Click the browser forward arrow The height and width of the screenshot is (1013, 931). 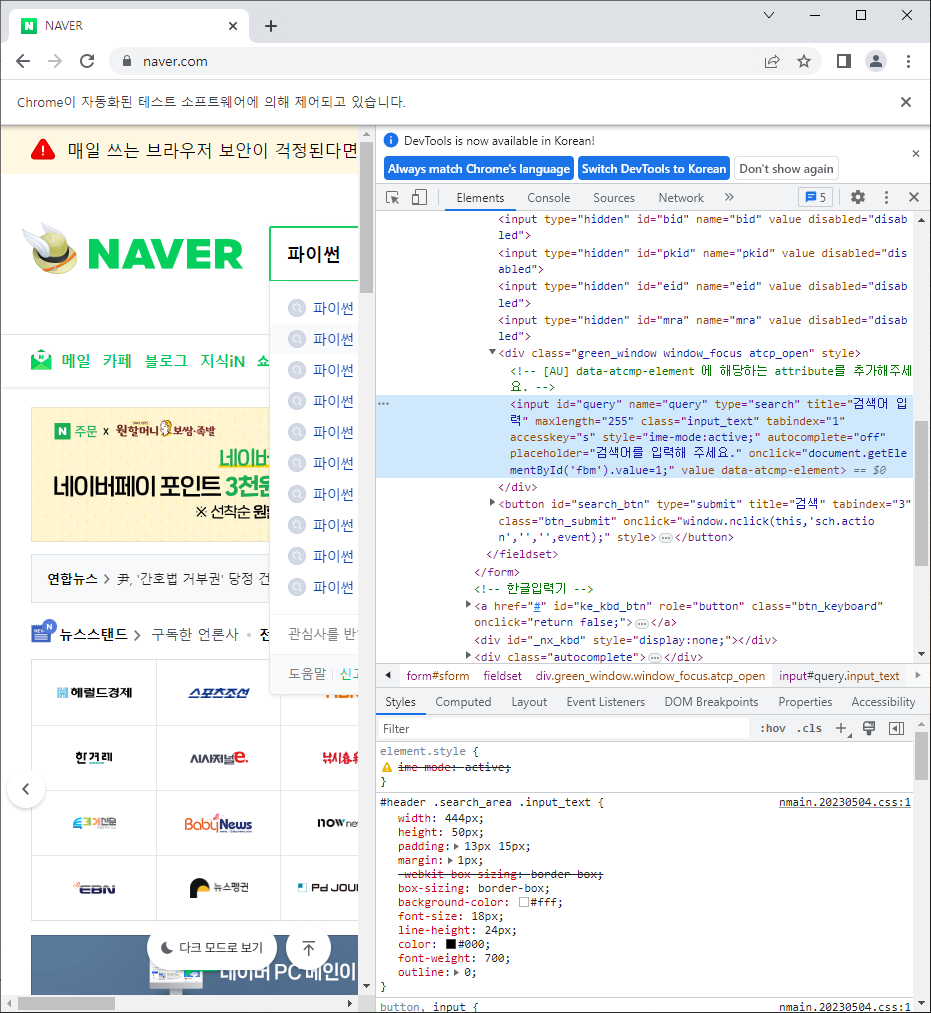coord(56,61)
